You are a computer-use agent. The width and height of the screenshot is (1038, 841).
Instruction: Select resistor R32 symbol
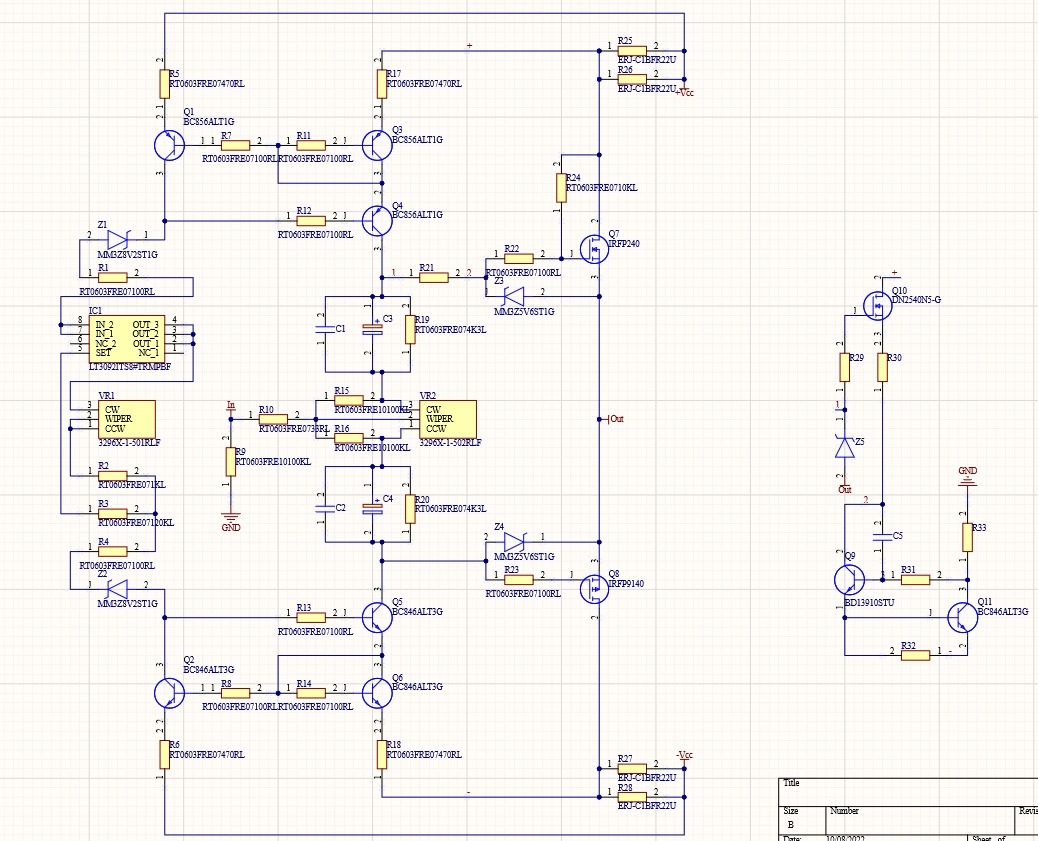pos(916,656)
